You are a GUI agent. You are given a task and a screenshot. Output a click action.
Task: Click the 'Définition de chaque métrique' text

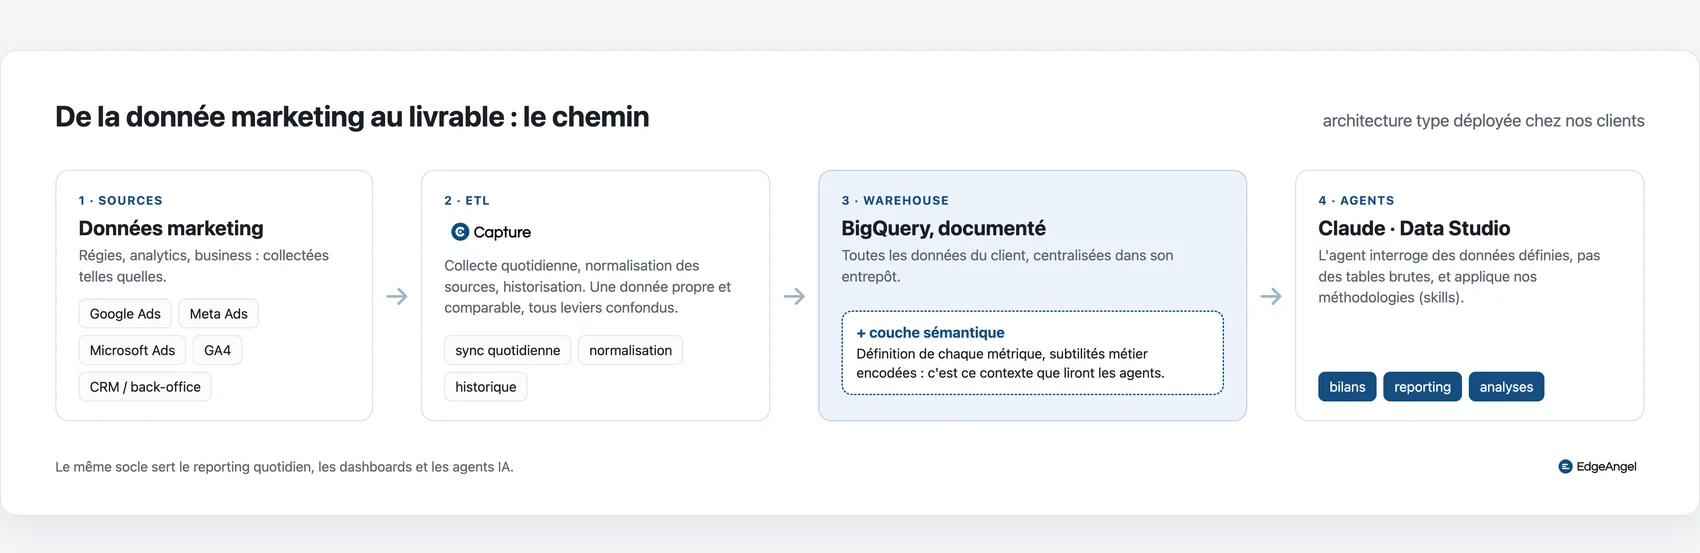pyautogui.click(x=1010, y=363)
